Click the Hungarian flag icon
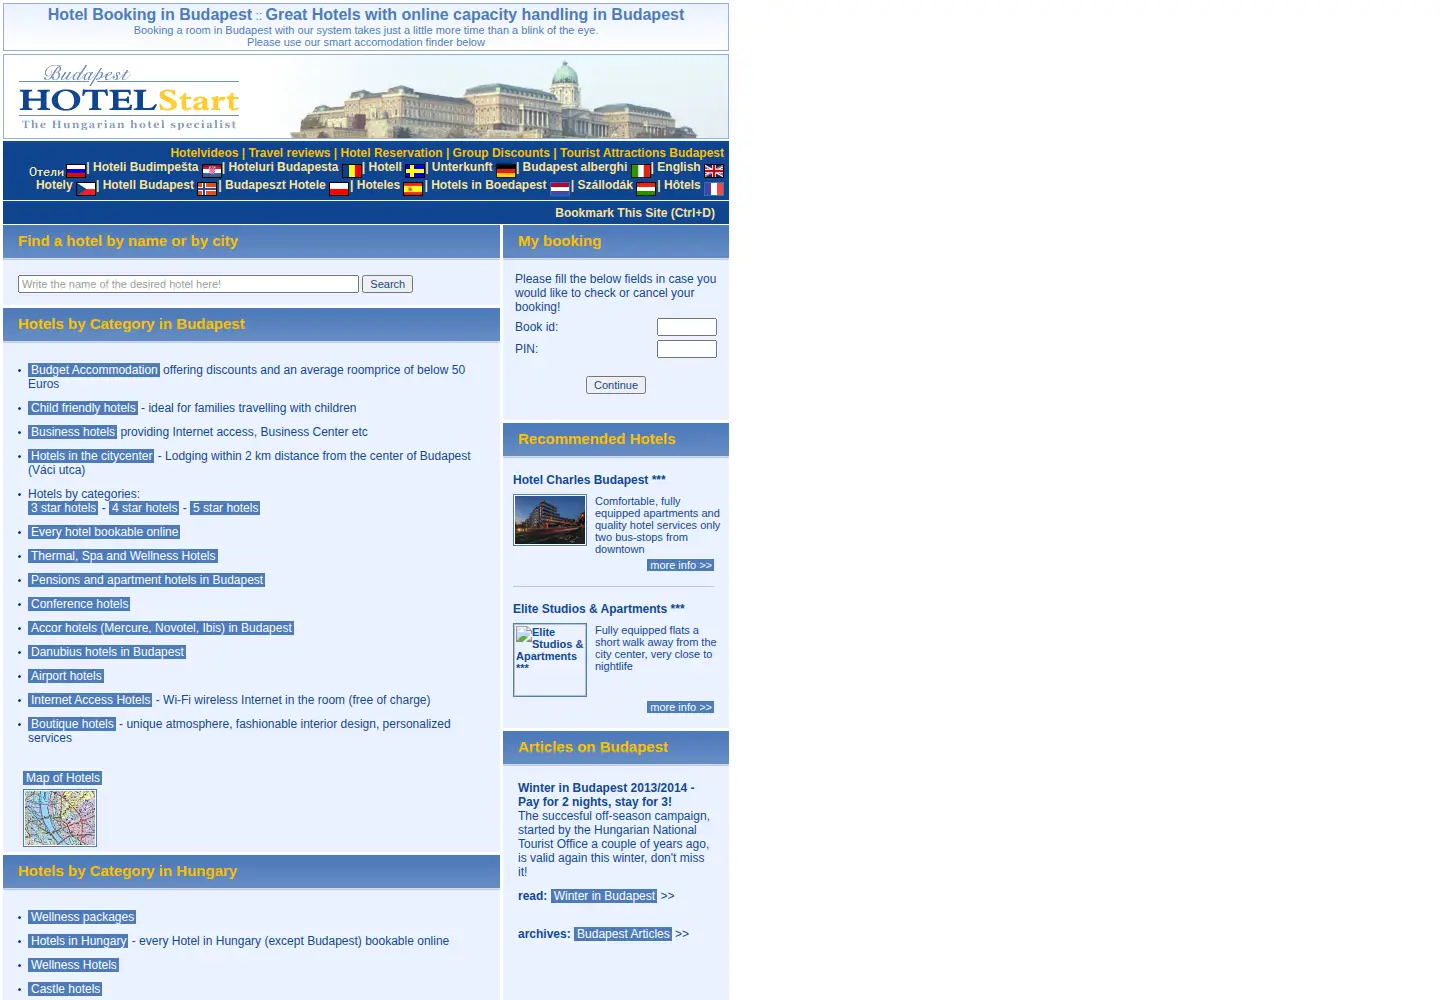This screenshot has width=1440, height=1000. coord(646,189)
